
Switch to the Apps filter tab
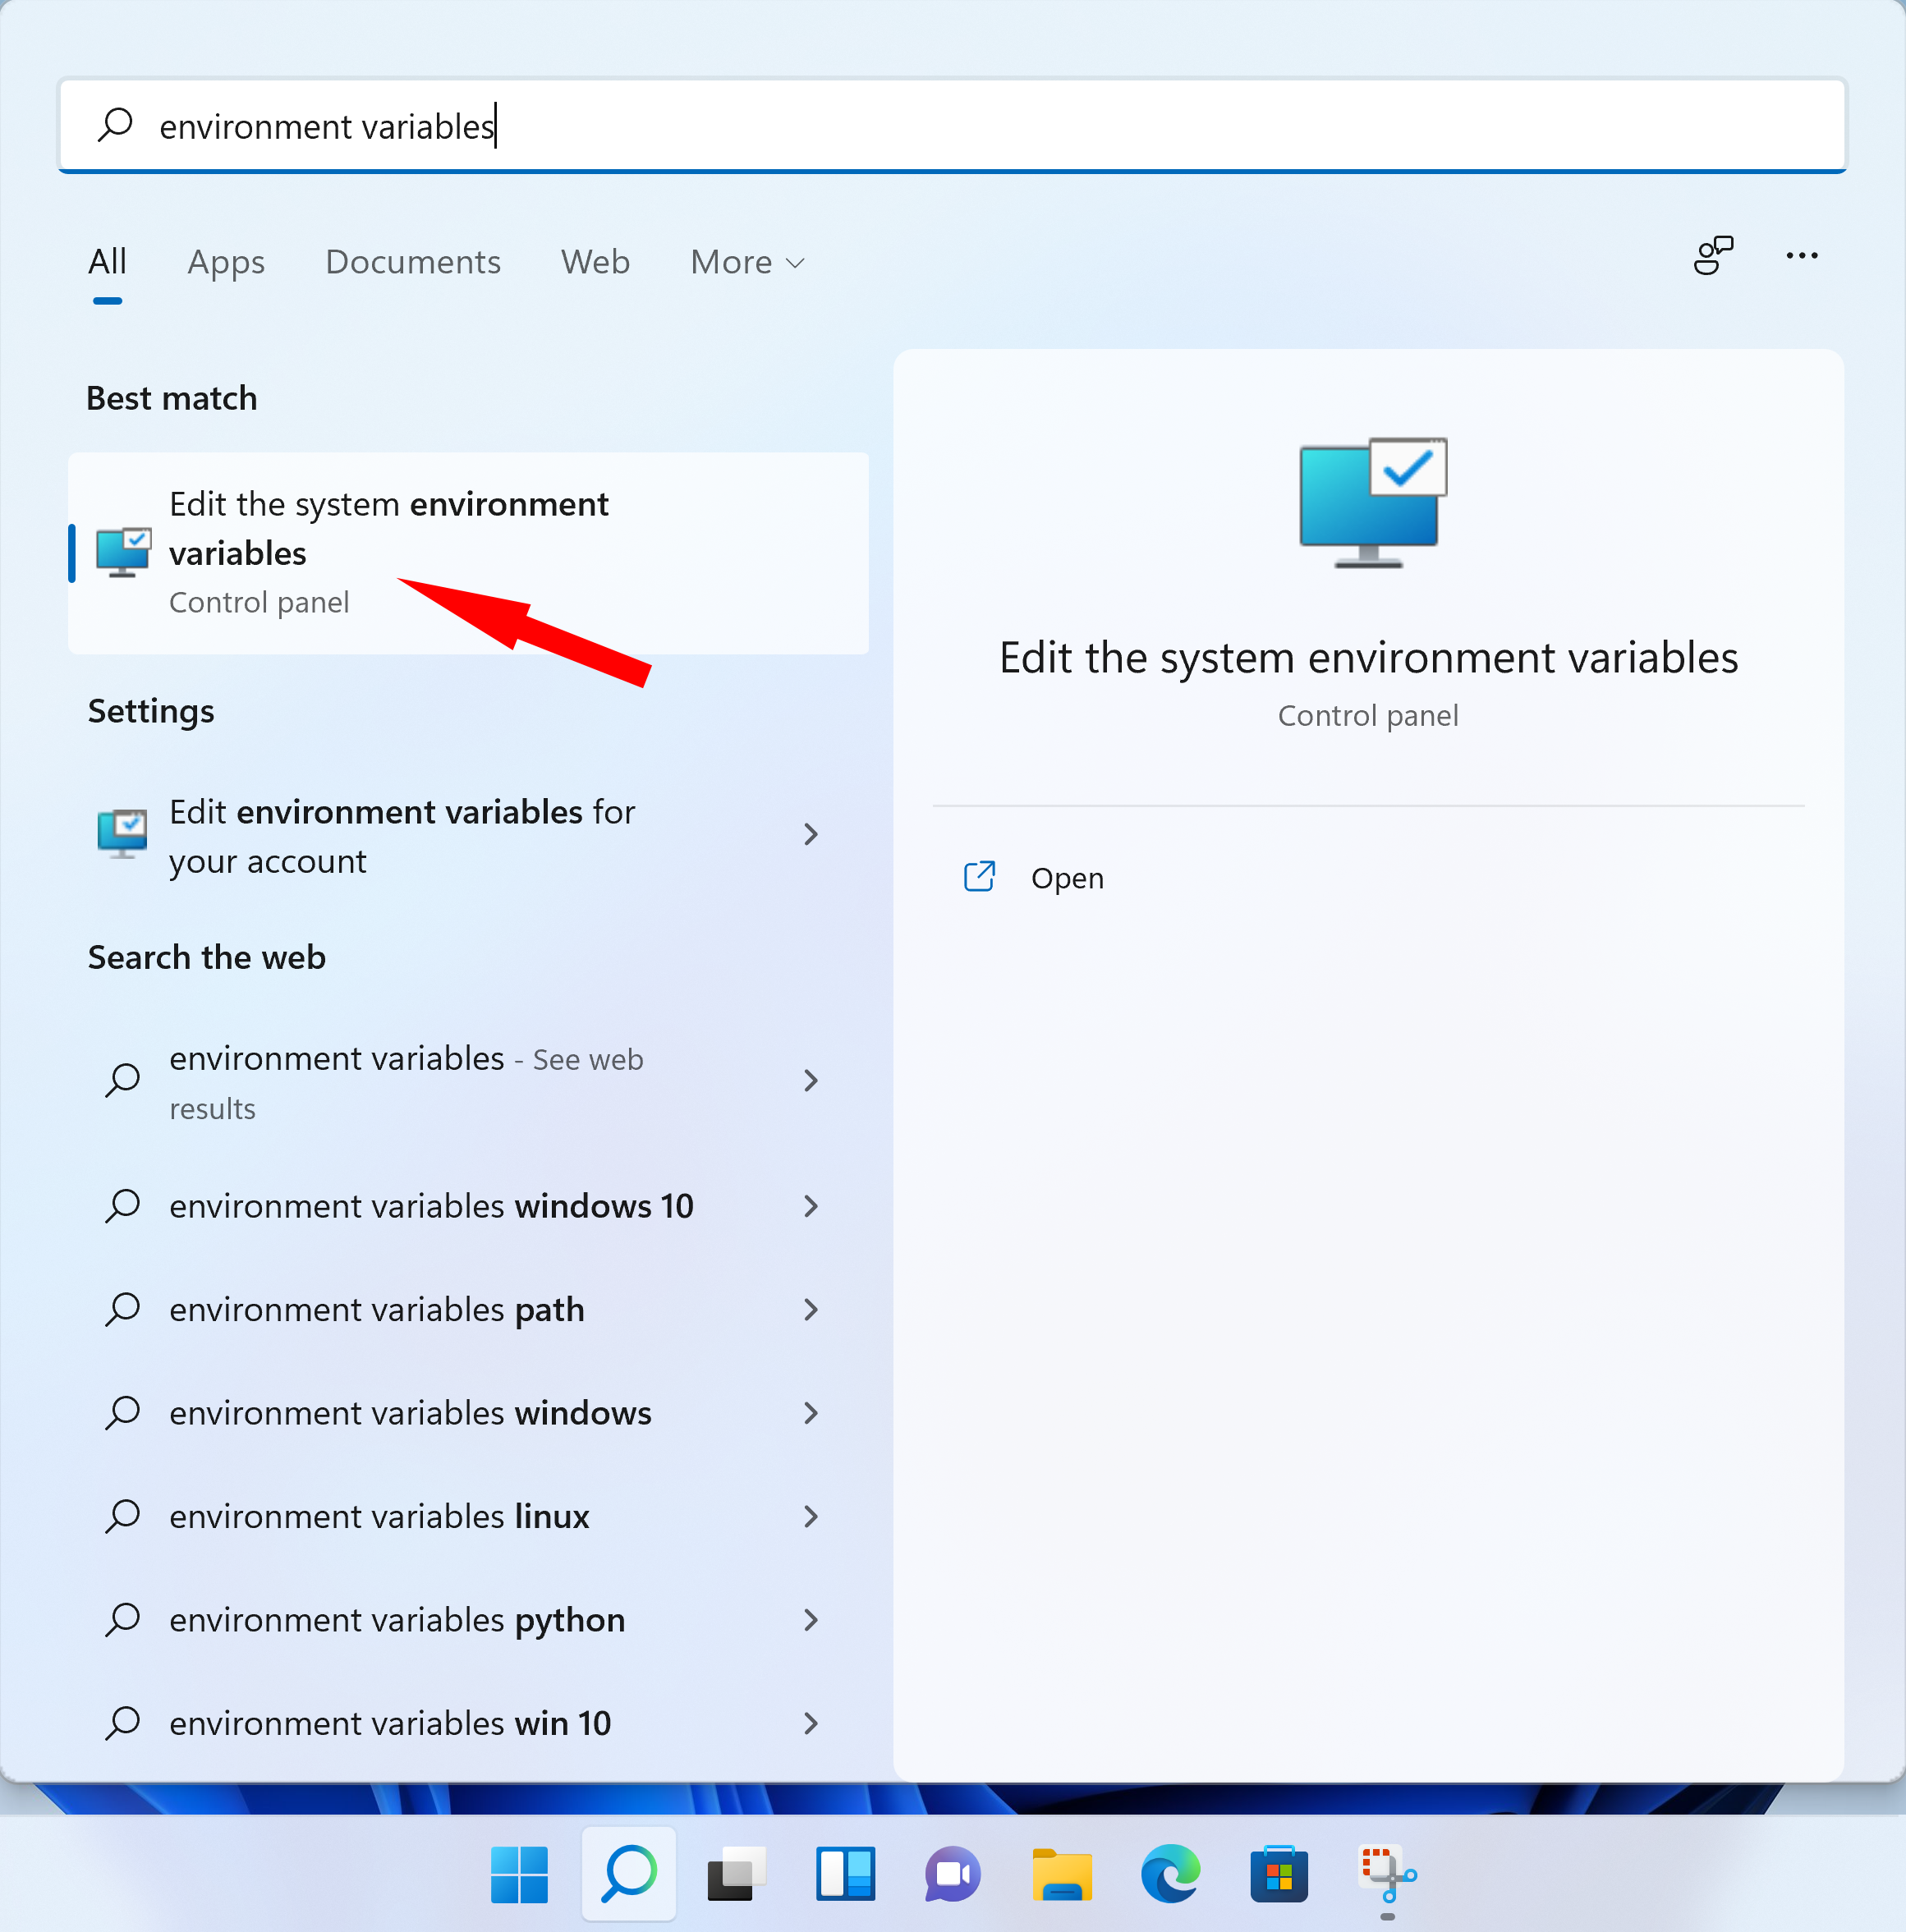pos(226,262)
